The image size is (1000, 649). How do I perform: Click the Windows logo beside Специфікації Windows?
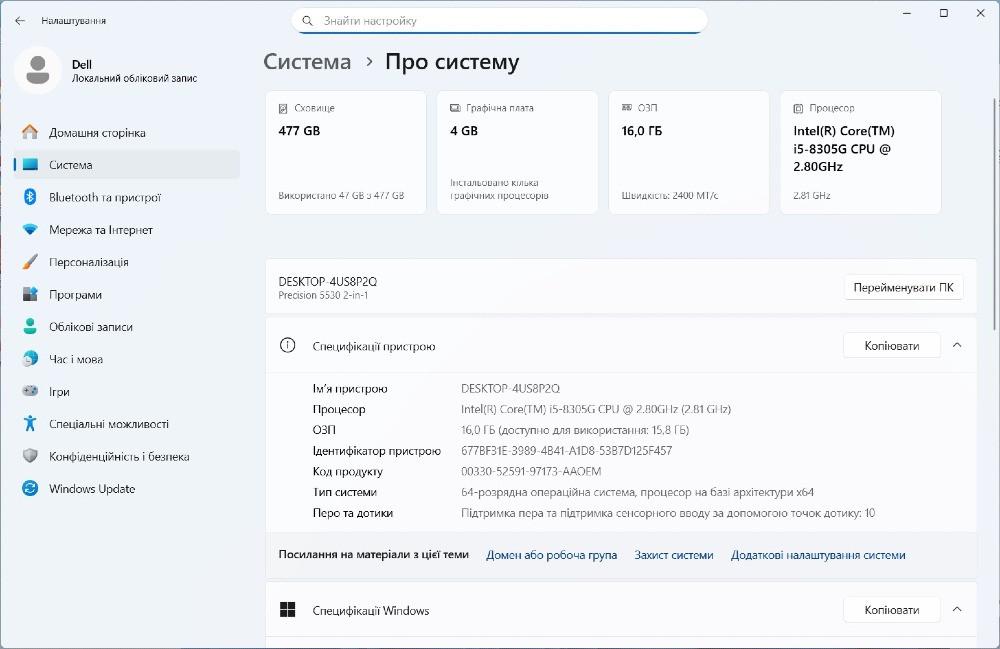(x=288, y=609)
